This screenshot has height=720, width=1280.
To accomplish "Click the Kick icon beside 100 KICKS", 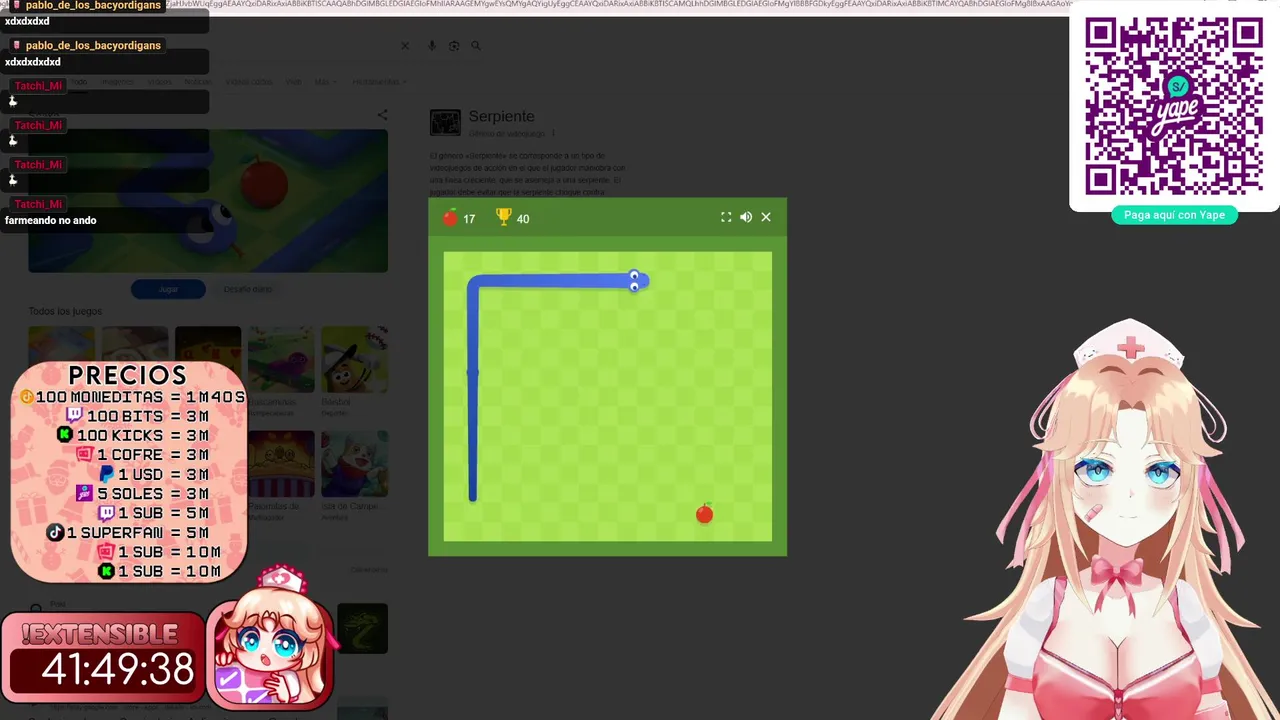I will (65, 435).
